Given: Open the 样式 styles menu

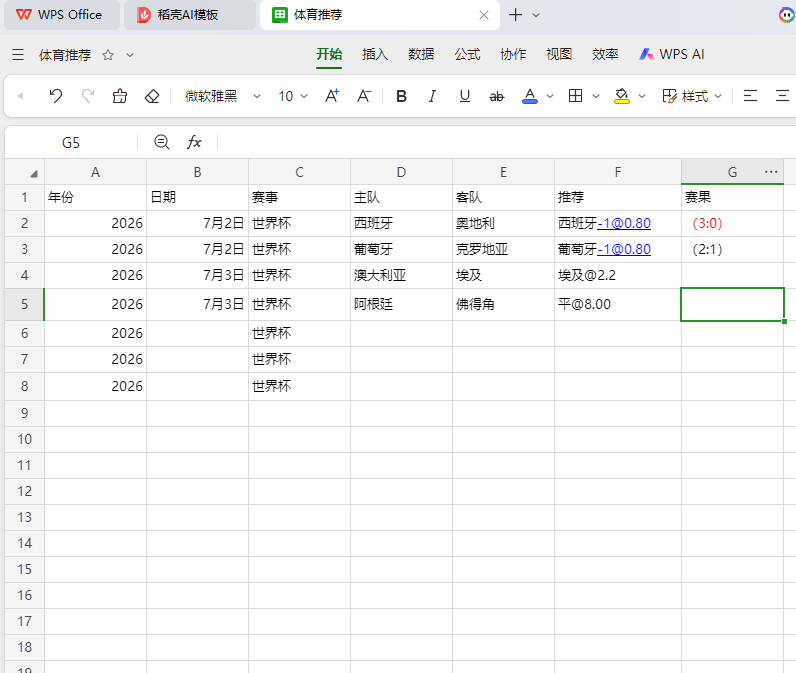Looking at the screenshot, I should coord(691,96).
